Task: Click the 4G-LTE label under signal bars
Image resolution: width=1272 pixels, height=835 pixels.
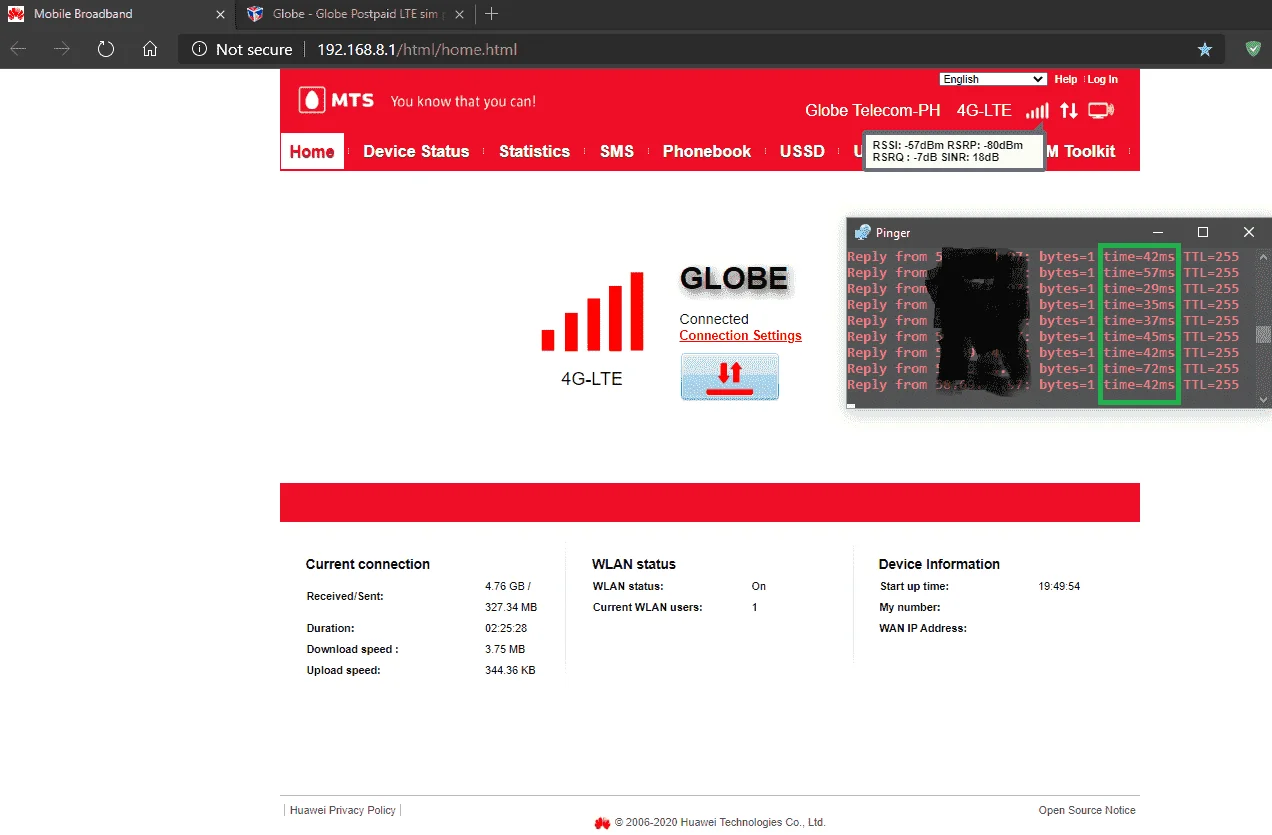Action: (592, 379)
